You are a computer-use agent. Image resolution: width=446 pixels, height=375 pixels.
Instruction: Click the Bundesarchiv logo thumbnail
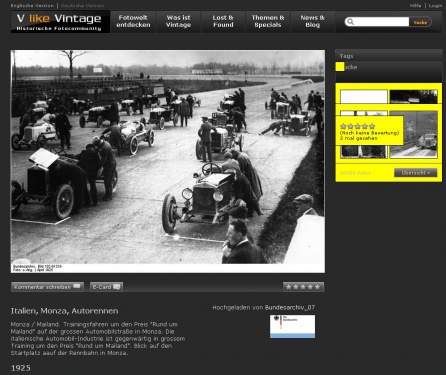[x=292, y=327]
